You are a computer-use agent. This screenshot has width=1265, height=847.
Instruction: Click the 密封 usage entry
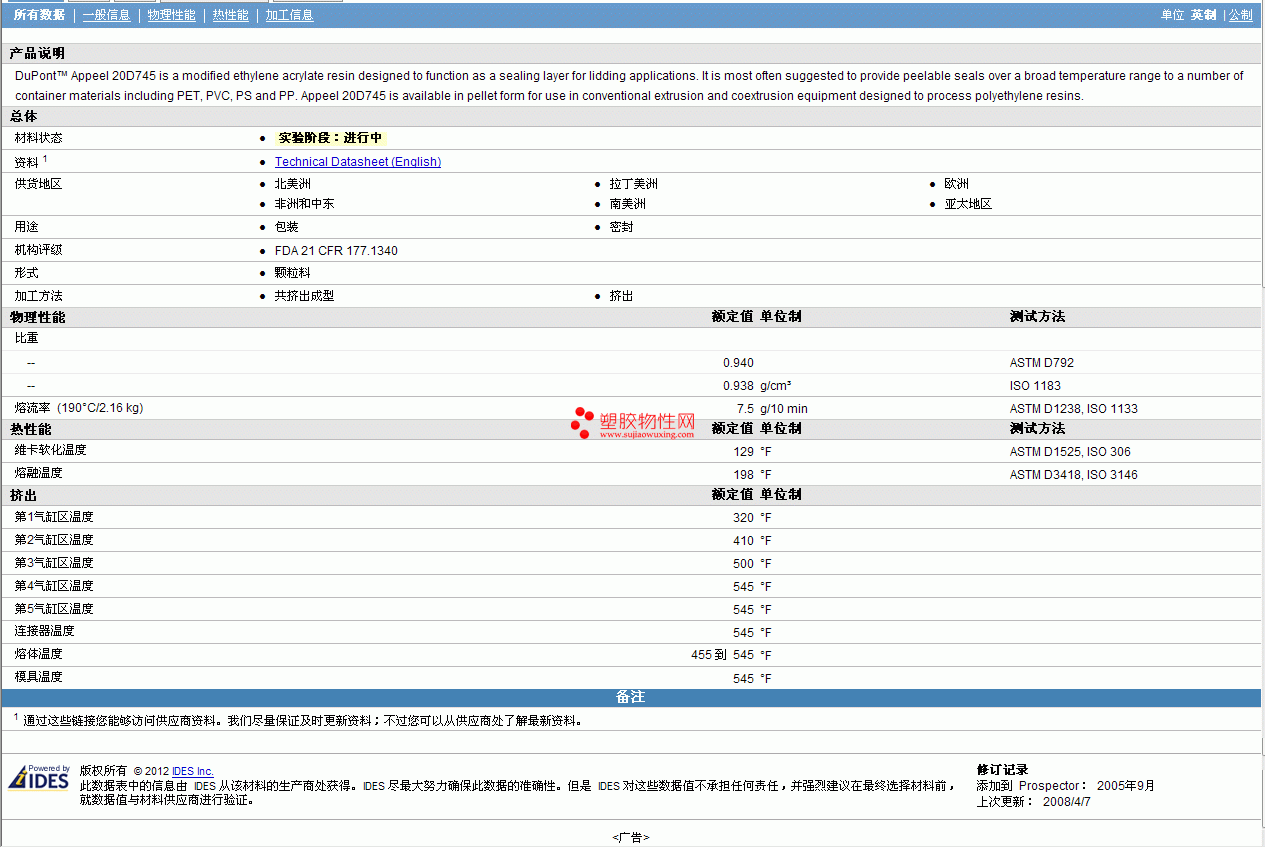(621, 227)
